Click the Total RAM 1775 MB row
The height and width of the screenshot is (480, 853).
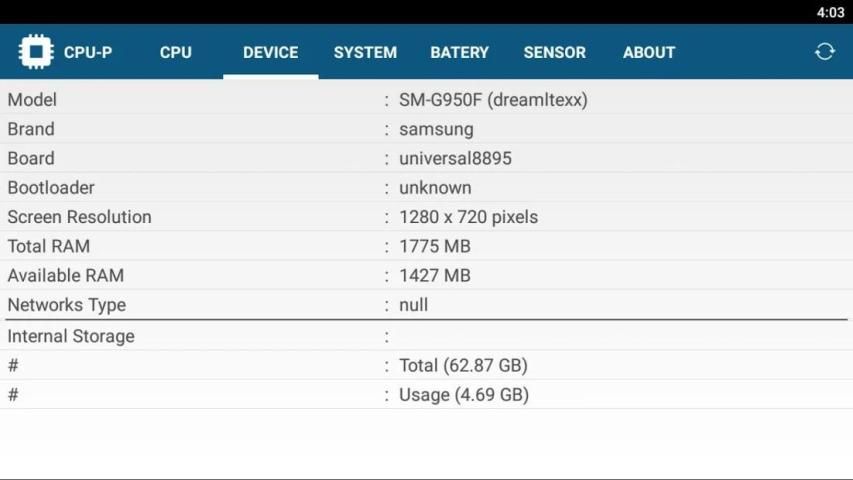point(426,246)
